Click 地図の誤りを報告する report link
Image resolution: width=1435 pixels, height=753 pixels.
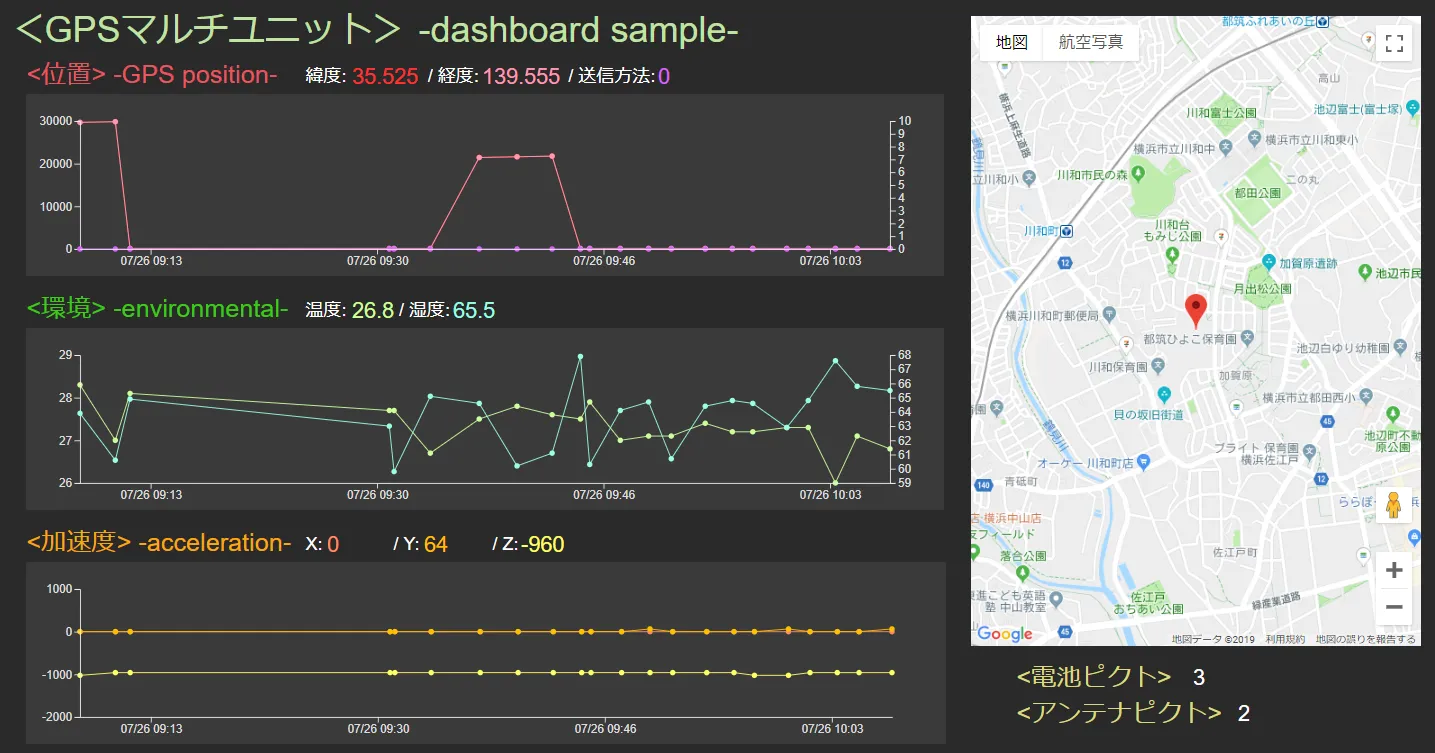(1365, 639)
